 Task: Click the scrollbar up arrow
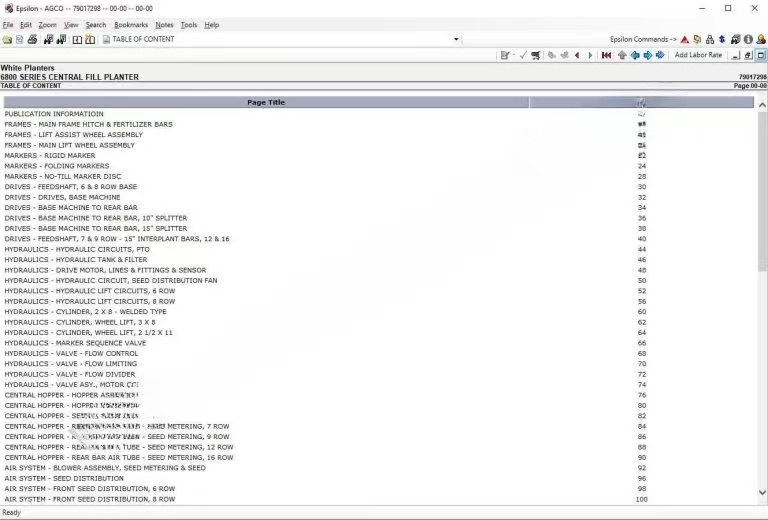click(x=762, y=105)
